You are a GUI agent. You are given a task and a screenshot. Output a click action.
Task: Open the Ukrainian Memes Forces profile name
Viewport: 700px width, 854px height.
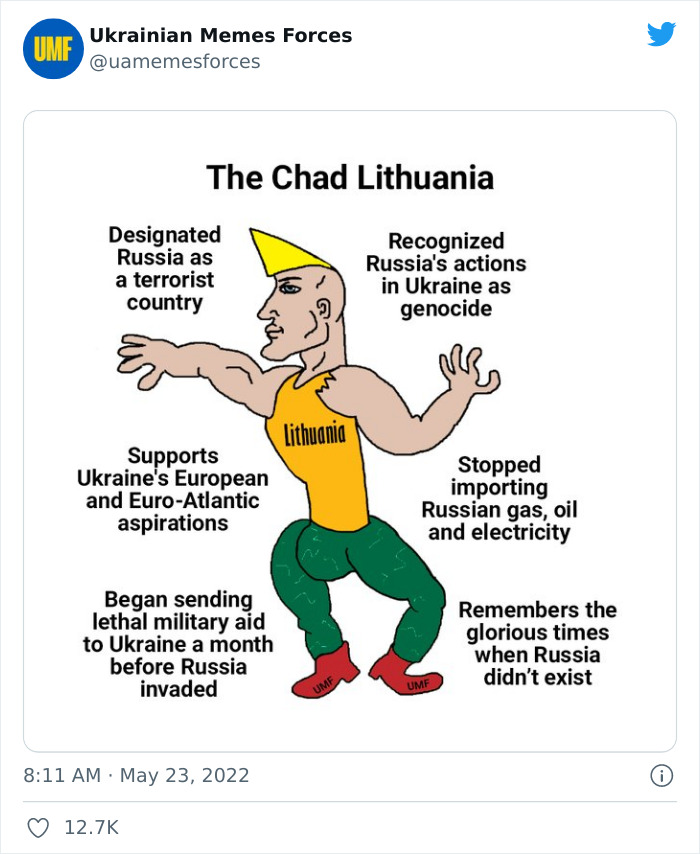221,34
